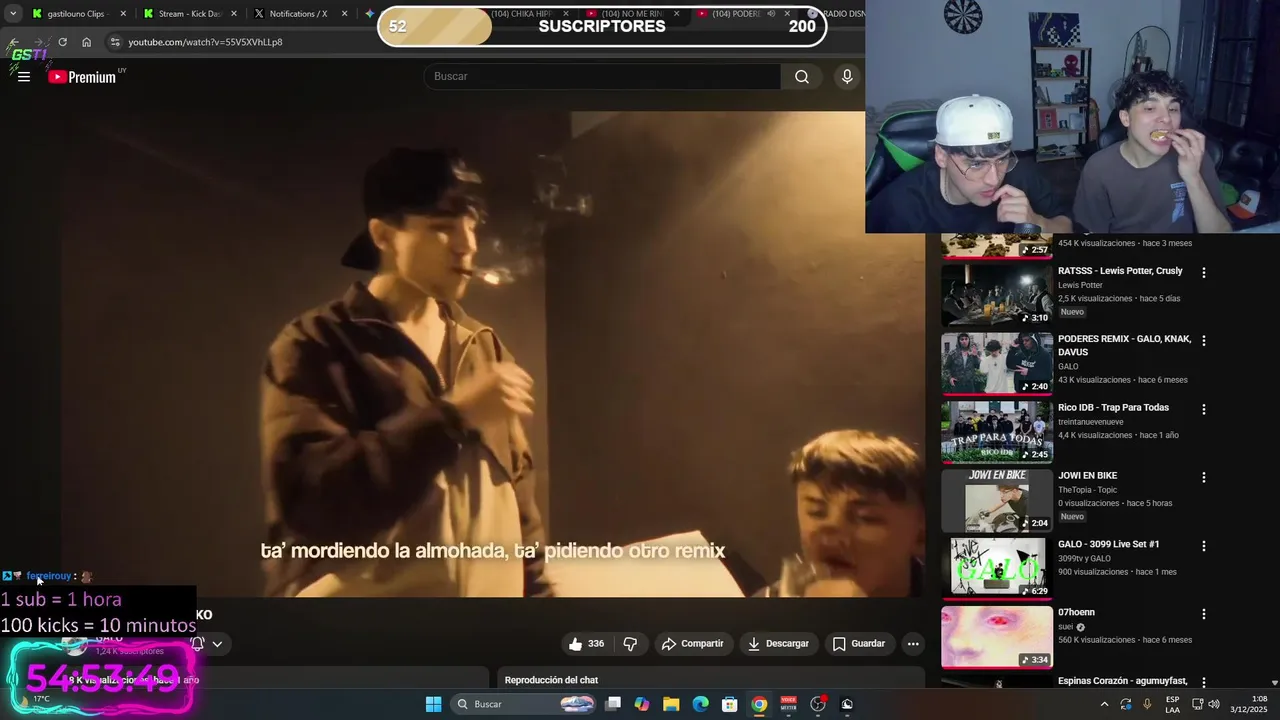The height and width of the screenshot is (720, 1280).
Task: Click the taskbar clock showing 1:08
Action: tap(1250, 704)
